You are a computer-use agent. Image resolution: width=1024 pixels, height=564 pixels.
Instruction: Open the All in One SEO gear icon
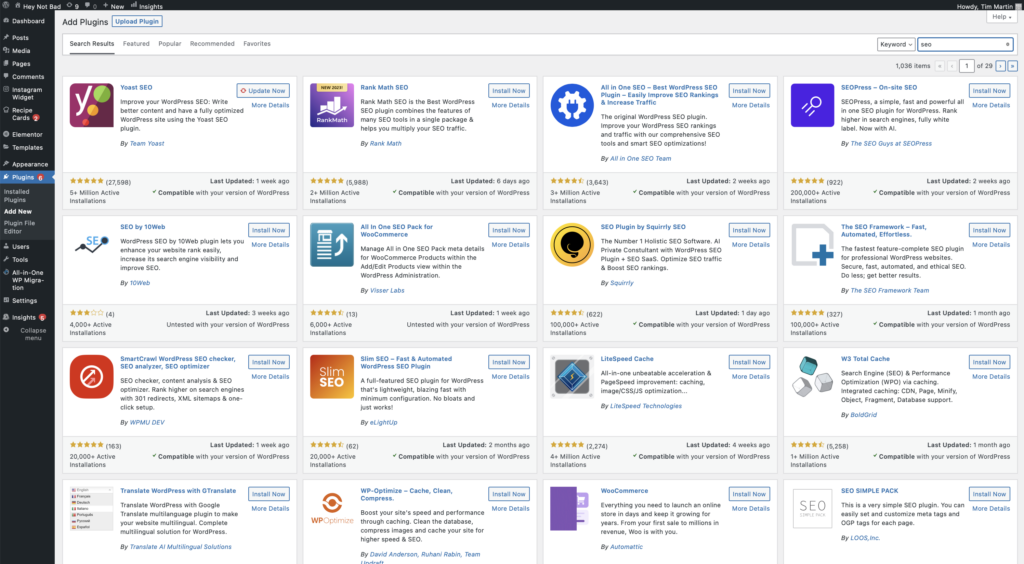572,105
